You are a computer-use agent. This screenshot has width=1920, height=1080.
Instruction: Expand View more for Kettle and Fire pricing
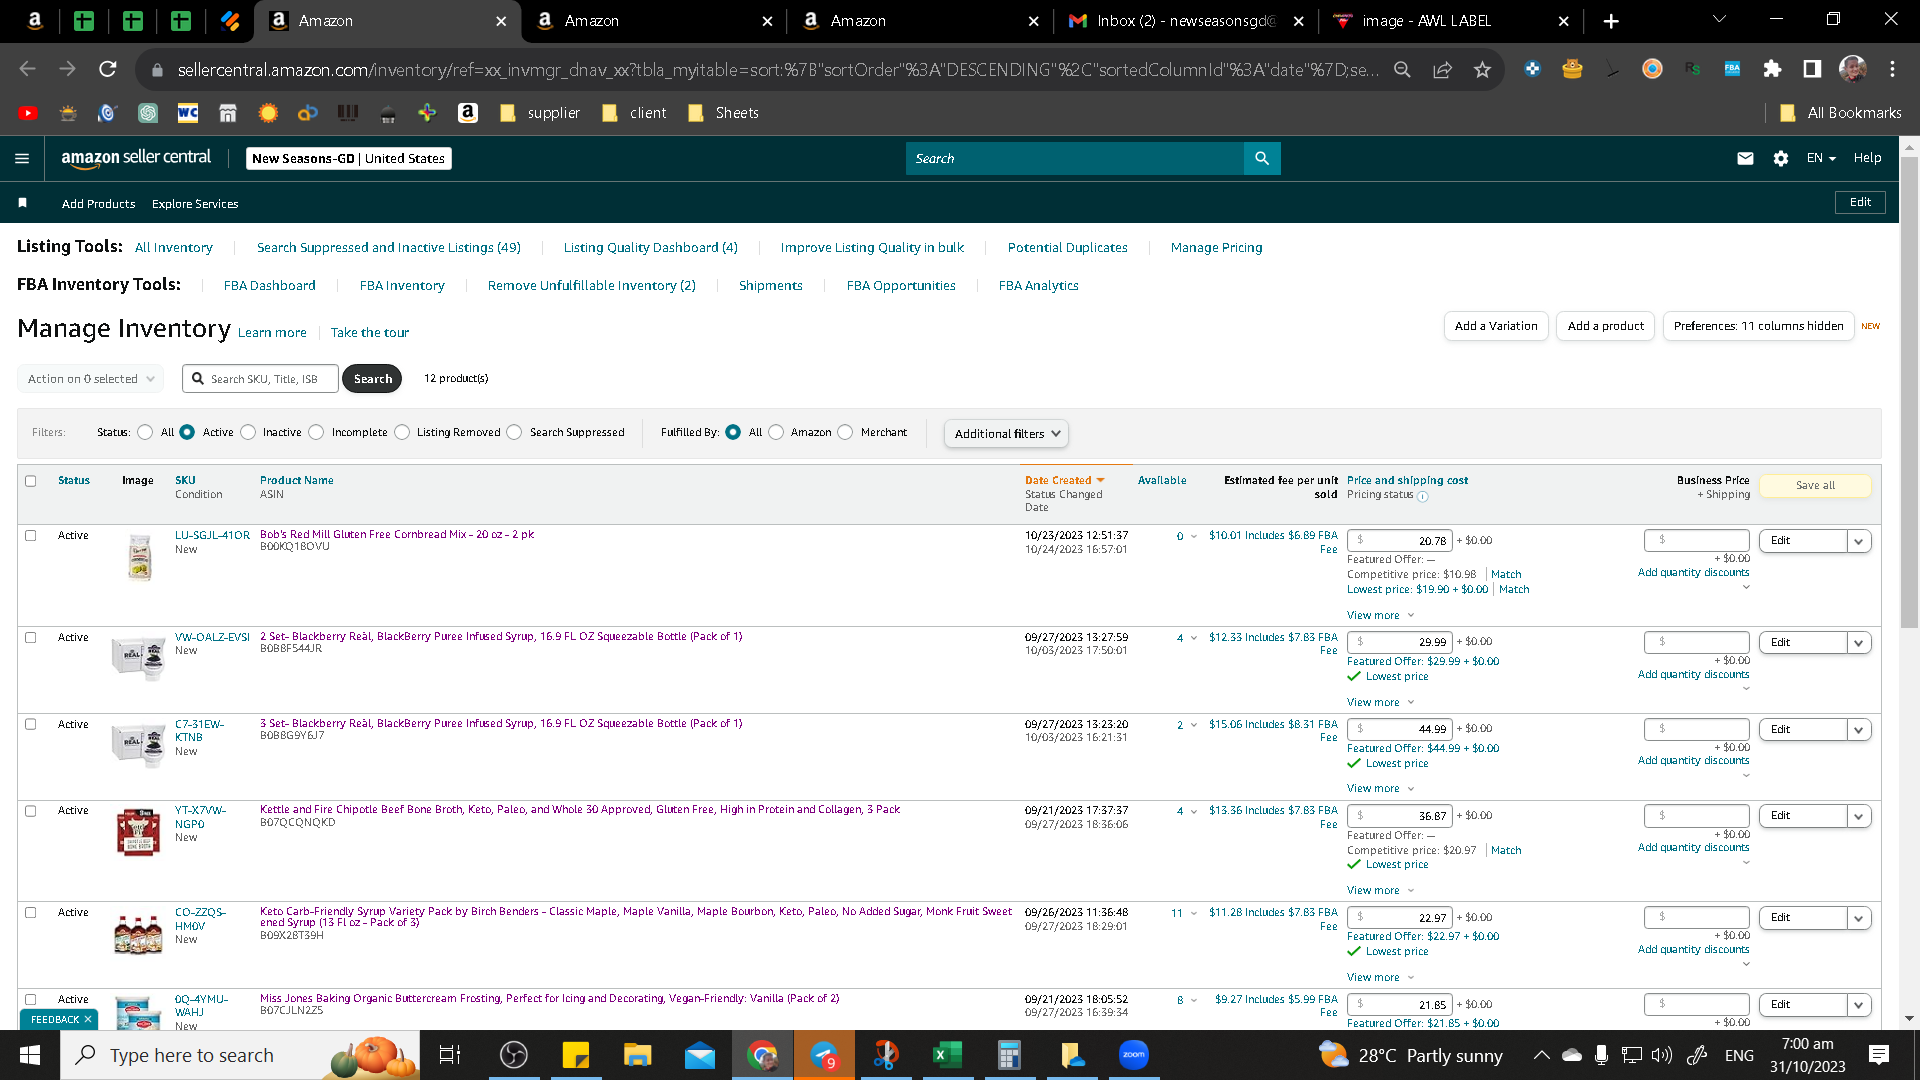coord(1380,891)
